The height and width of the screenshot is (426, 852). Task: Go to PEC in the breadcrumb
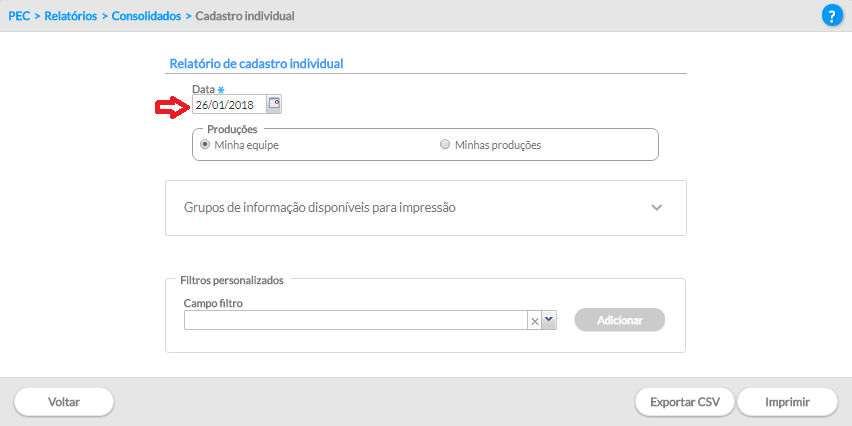(x=19, y=16)
